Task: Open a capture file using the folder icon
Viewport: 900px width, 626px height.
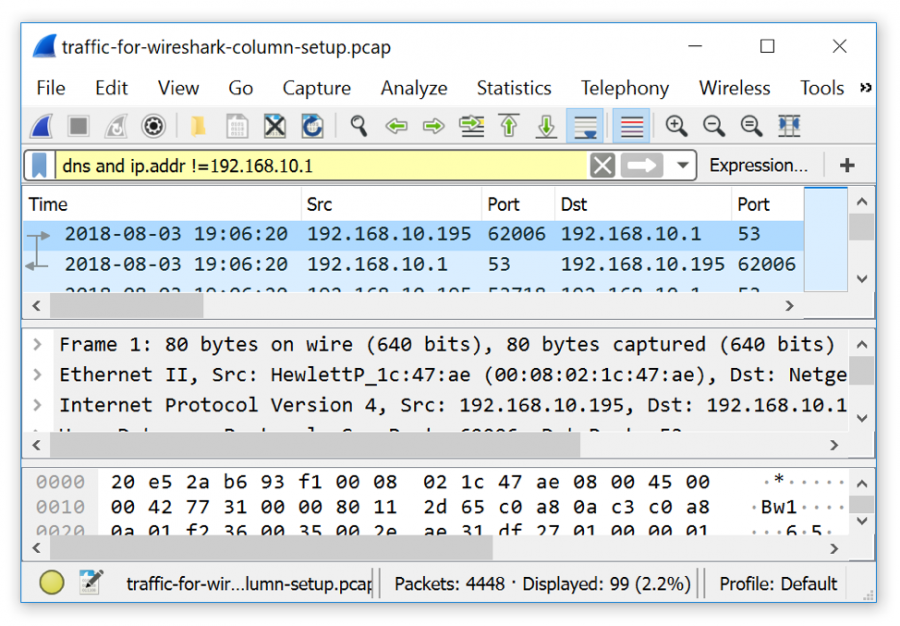Action: coord(198,125)
